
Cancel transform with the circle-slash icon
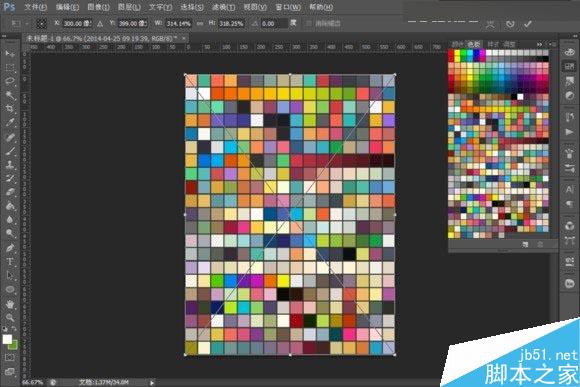click(x=510, y=24)
